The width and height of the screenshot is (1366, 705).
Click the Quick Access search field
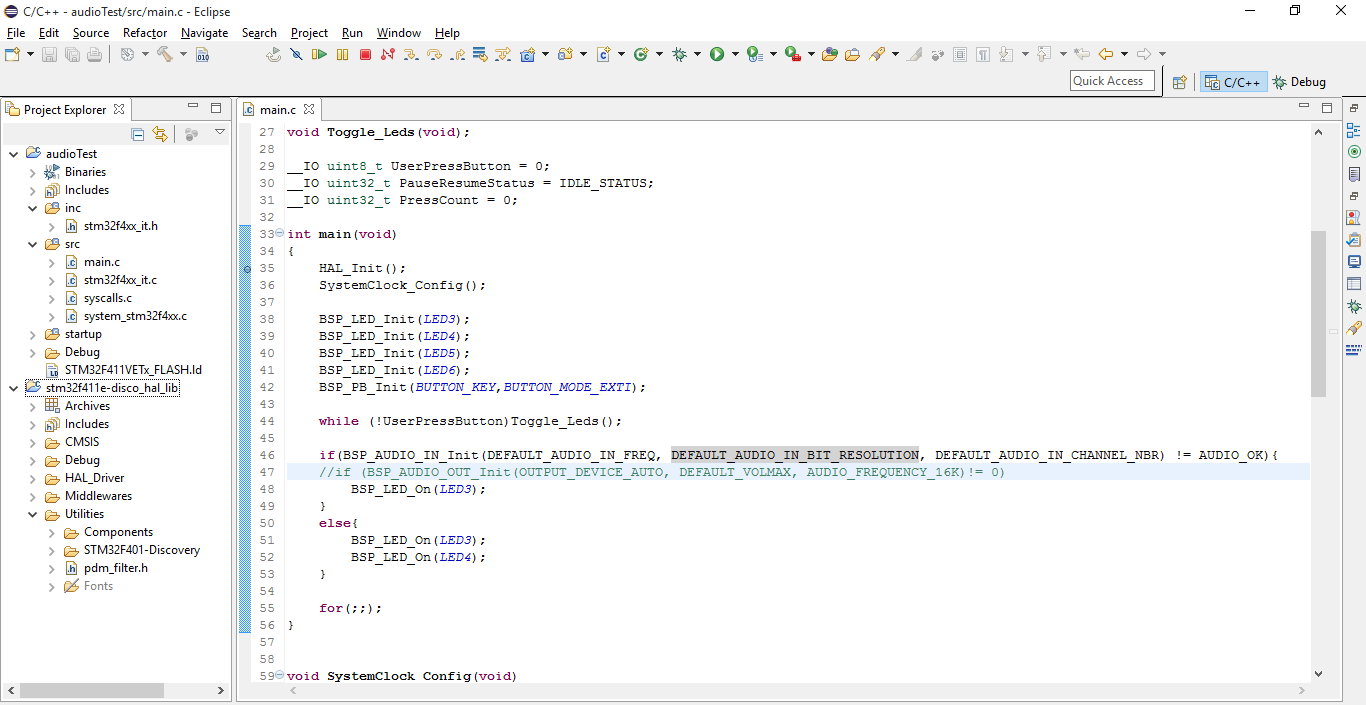[1112, 81]
